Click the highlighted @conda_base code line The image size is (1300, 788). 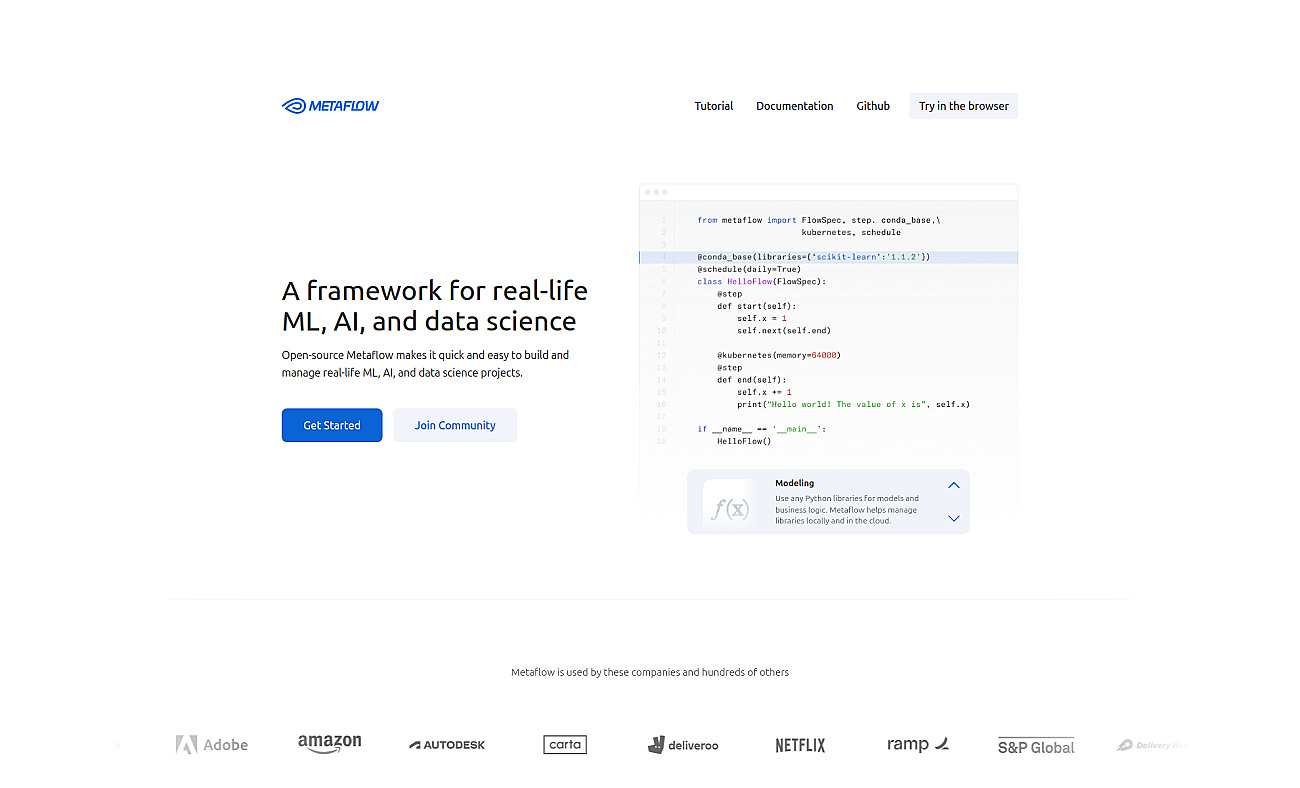pos(828,257)
